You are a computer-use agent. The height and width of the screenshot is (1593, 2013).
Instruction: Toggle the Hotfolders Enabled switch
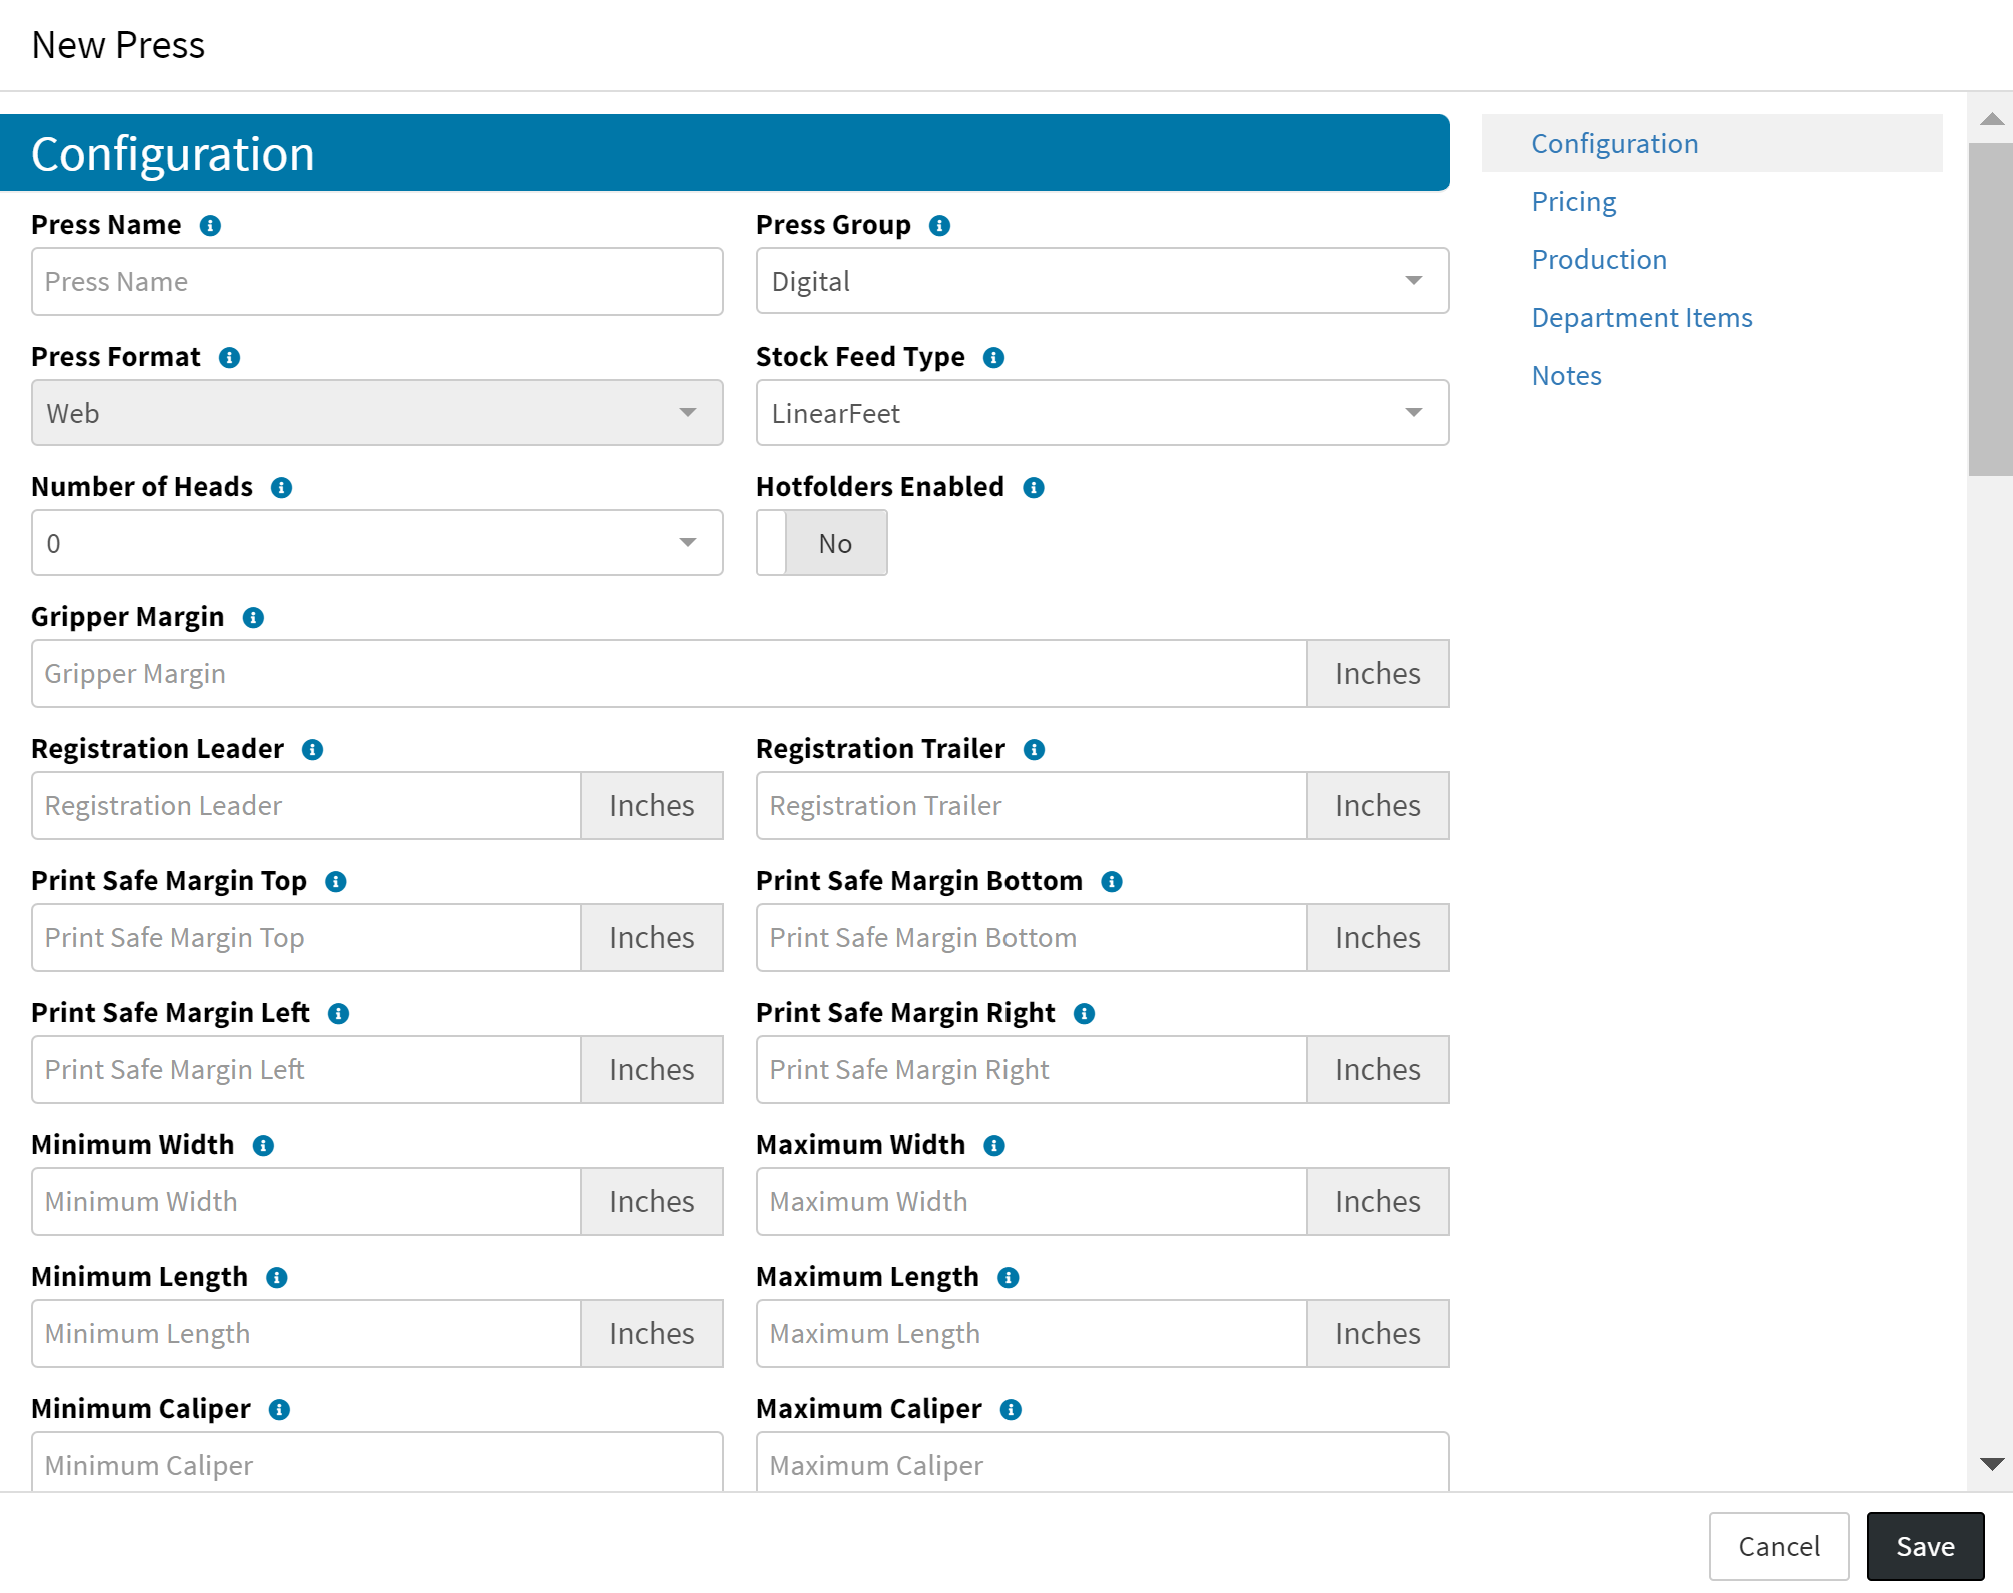pyautogui.click(x=821, y=543)
